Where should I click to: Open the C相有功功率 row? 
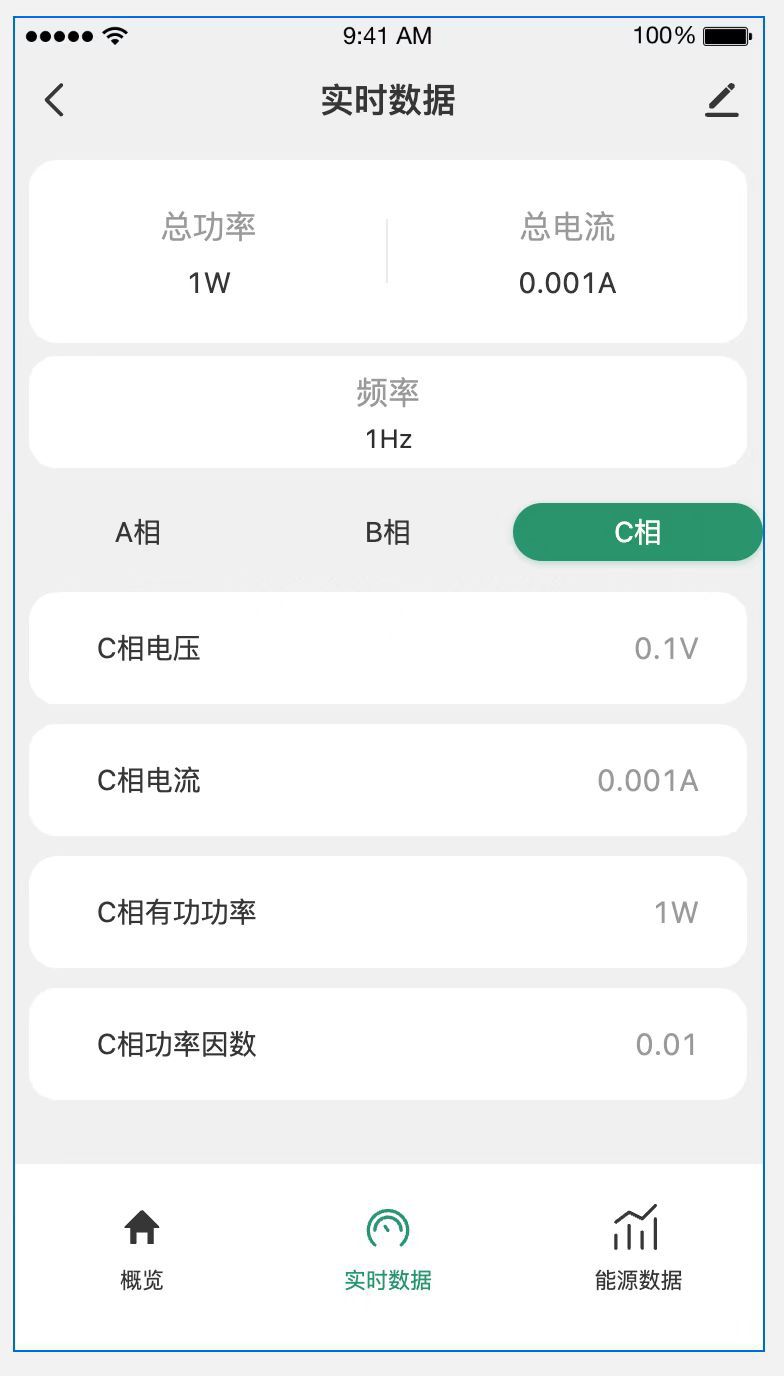click(388, 912)
